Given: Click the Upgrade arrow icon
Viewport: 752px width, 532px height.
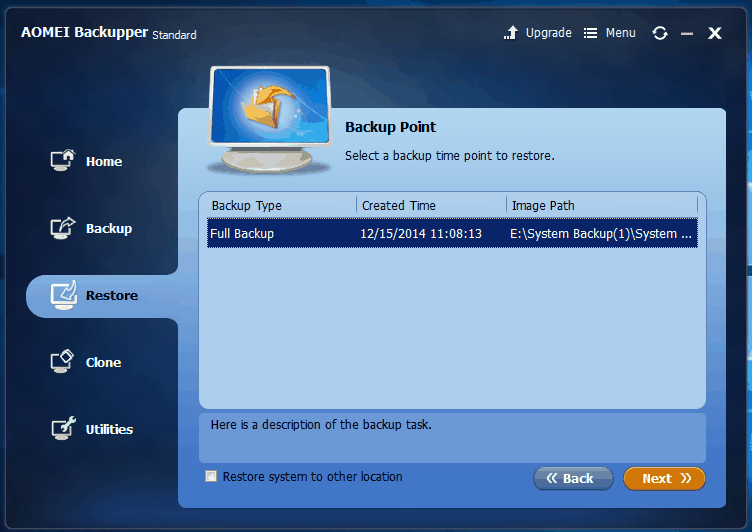Looking at the screenshot, I should click(511, 33).
